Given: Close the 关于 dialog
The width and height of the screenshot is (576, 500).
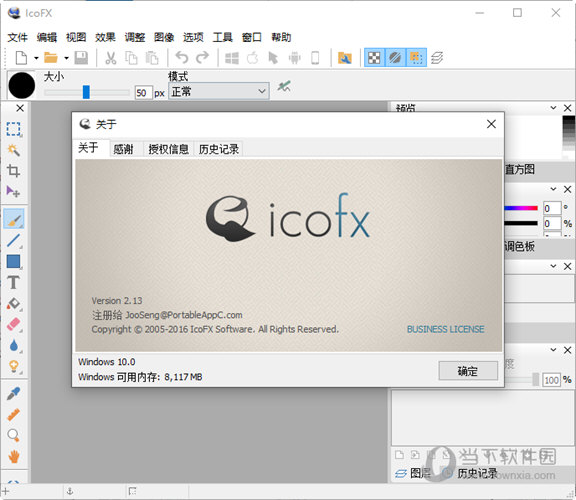Looking at the screenshot, I should (x=492, y=124).
